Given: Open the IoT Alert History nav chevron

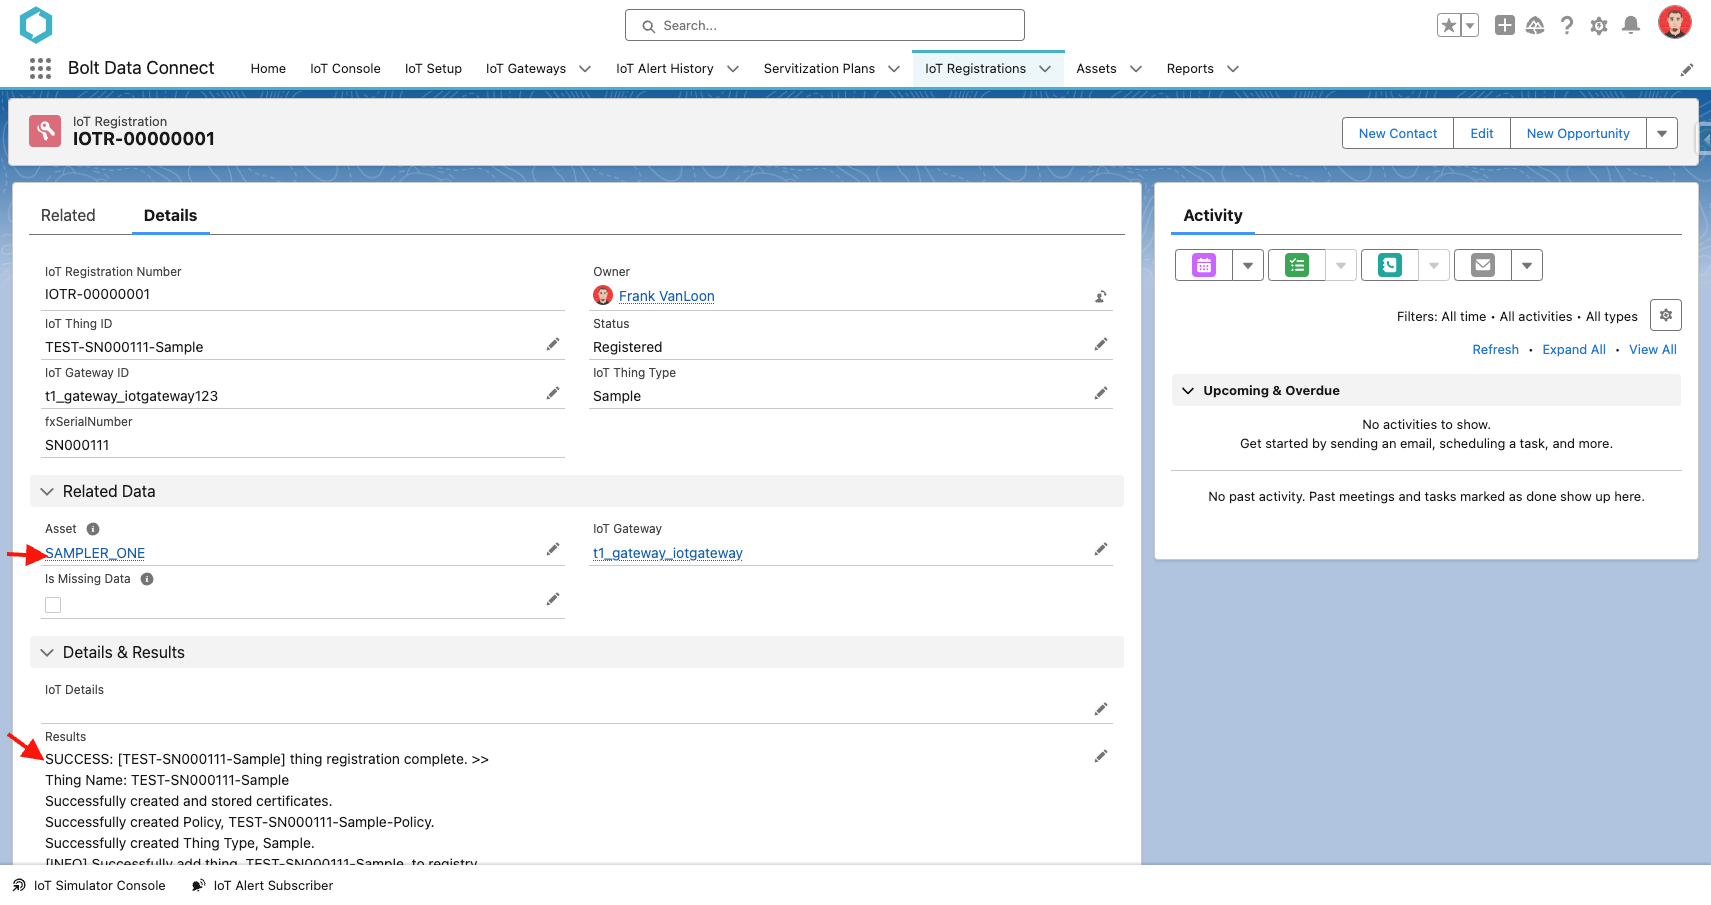Looking at the screenshot, I should (733, 69).
